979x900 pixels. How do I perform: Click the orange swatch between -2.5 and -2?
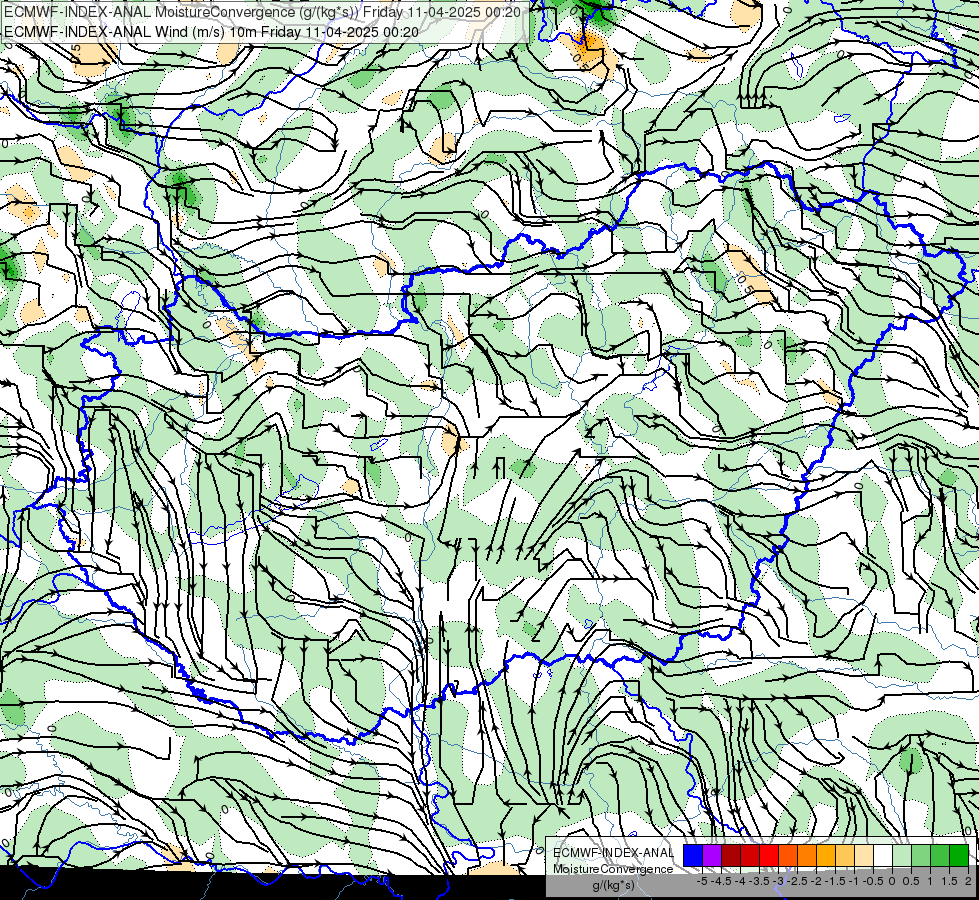click(807, 856)
